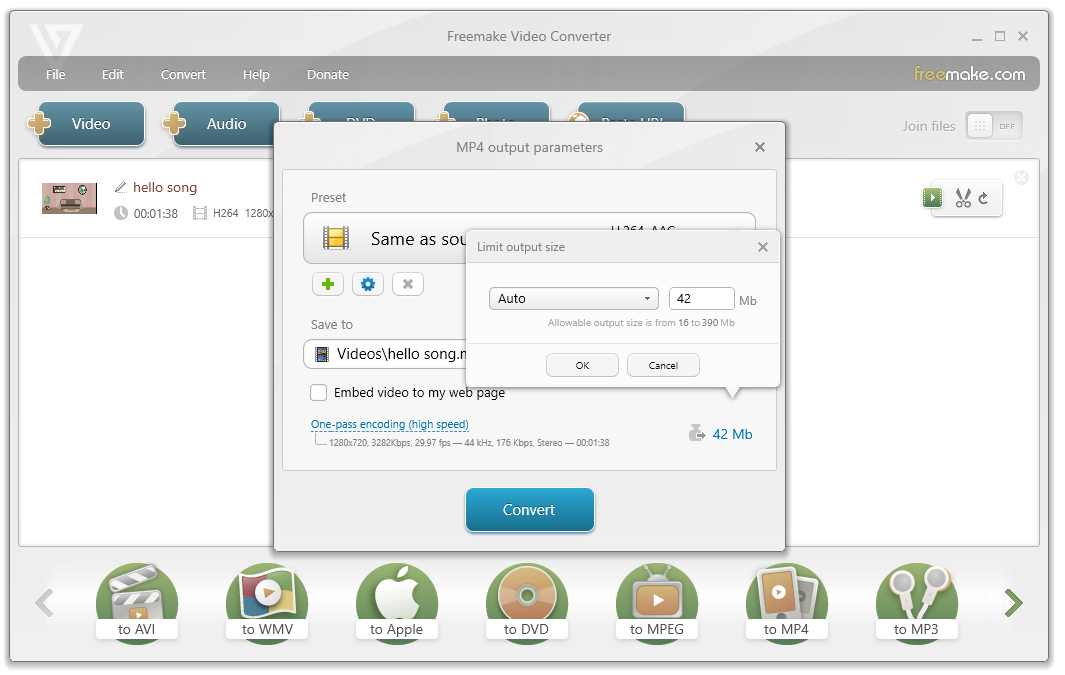Click the to AVI format icon
The width and height of the screenshot is (1065, 675).
click(136, 601)
